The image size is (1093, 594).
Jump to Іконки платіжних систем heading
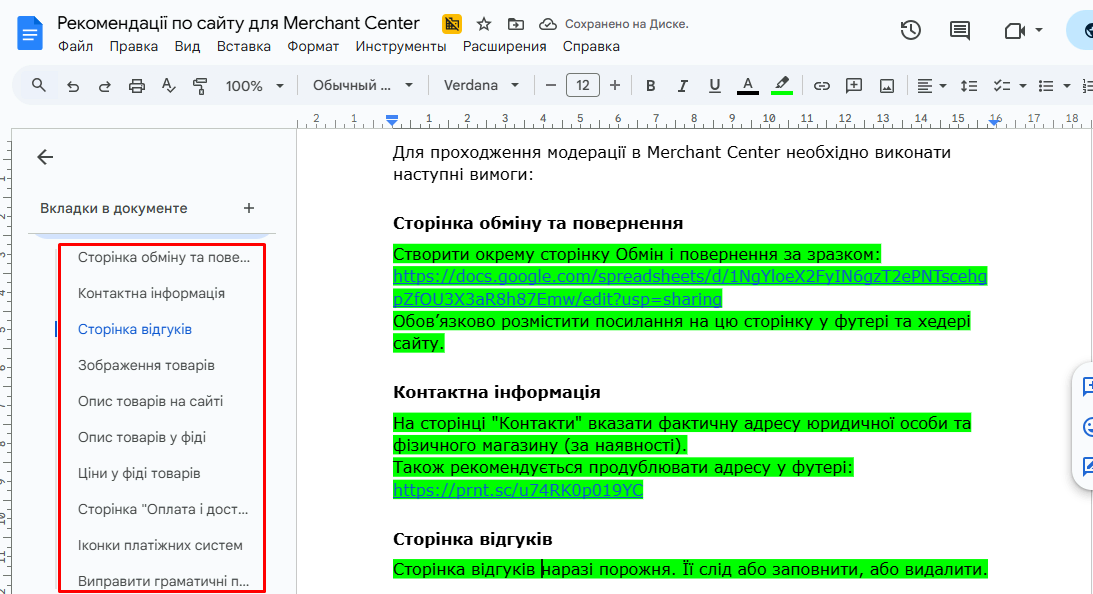click(x=160, y=545)
